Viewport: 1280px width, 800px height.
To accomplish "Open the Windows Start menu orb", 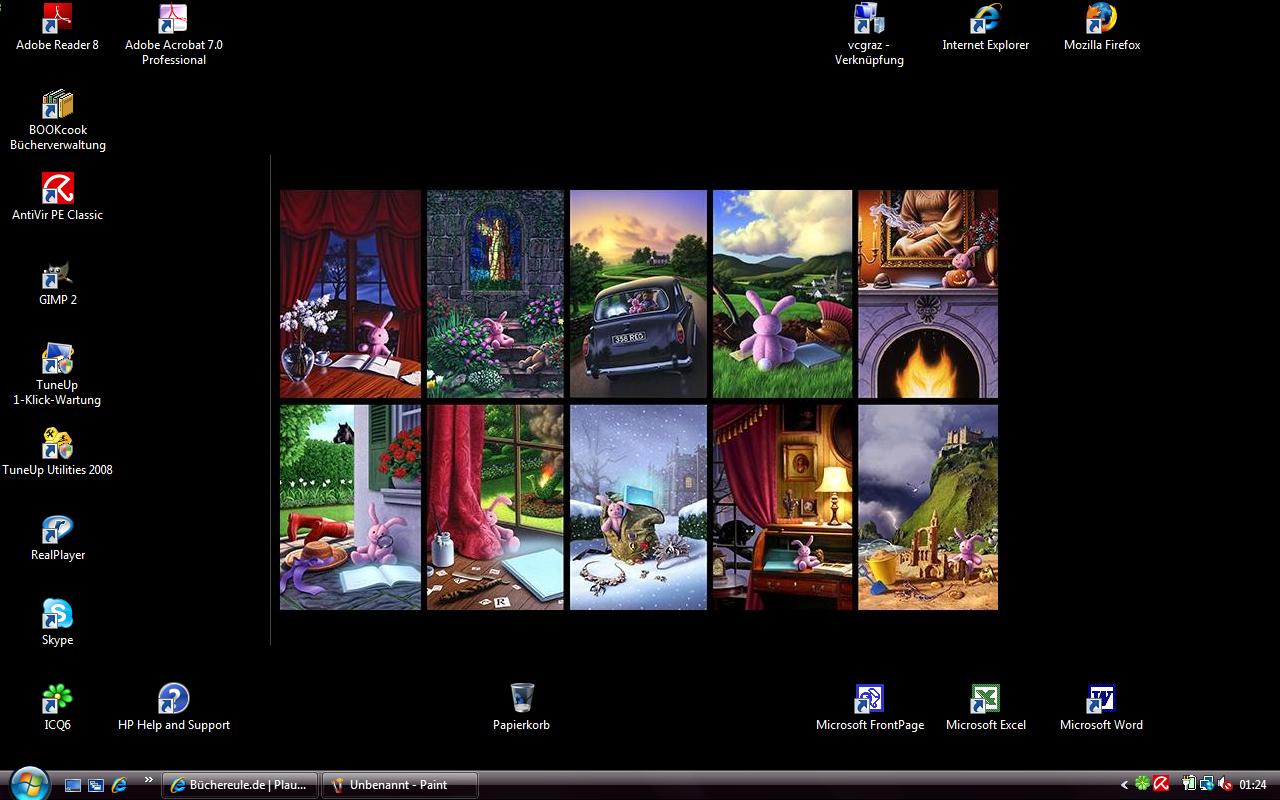I will tap(27, 782).
